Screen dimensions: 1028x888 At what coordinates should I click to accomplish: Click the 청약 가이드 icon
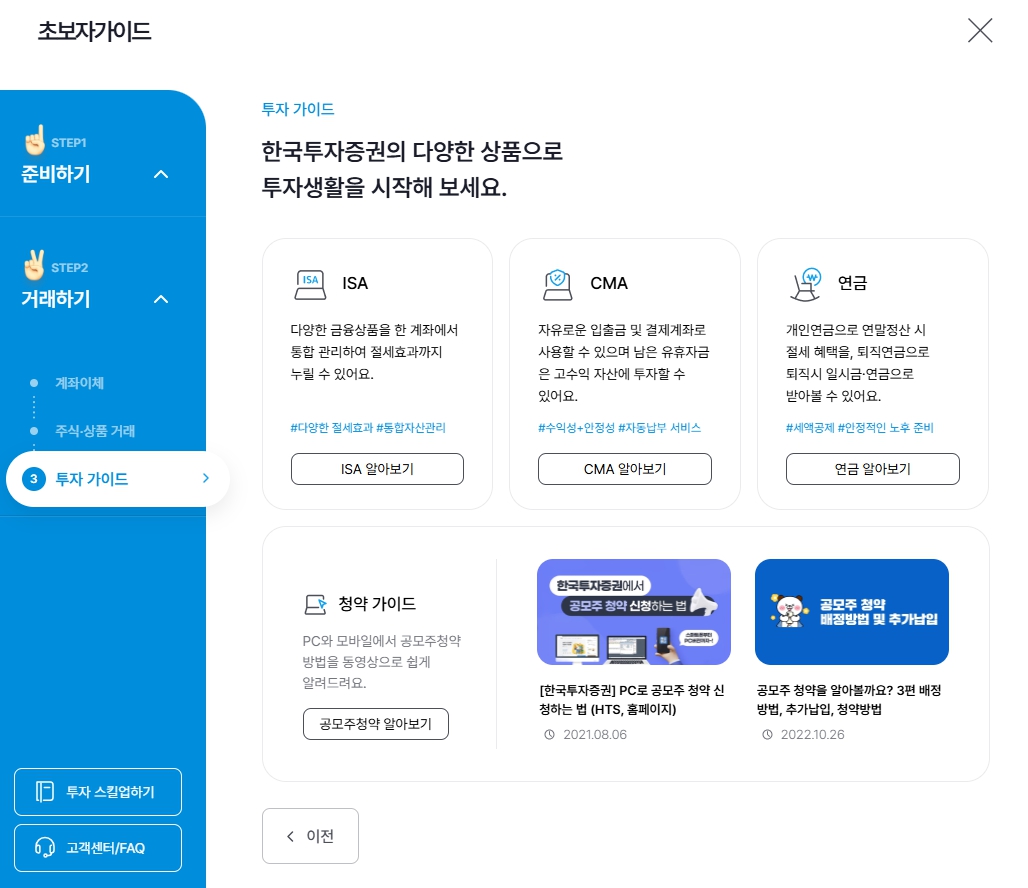pos(315,604)
